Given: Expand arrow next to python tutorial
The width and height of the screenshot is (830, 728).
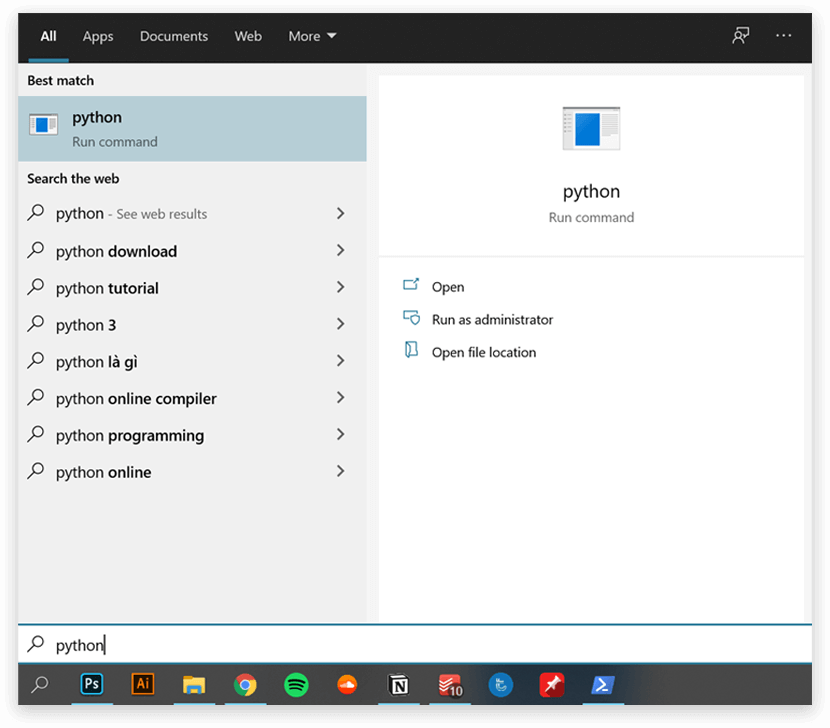Looking at the screenshot, I should pyautogui.click(x=340, y=288).
